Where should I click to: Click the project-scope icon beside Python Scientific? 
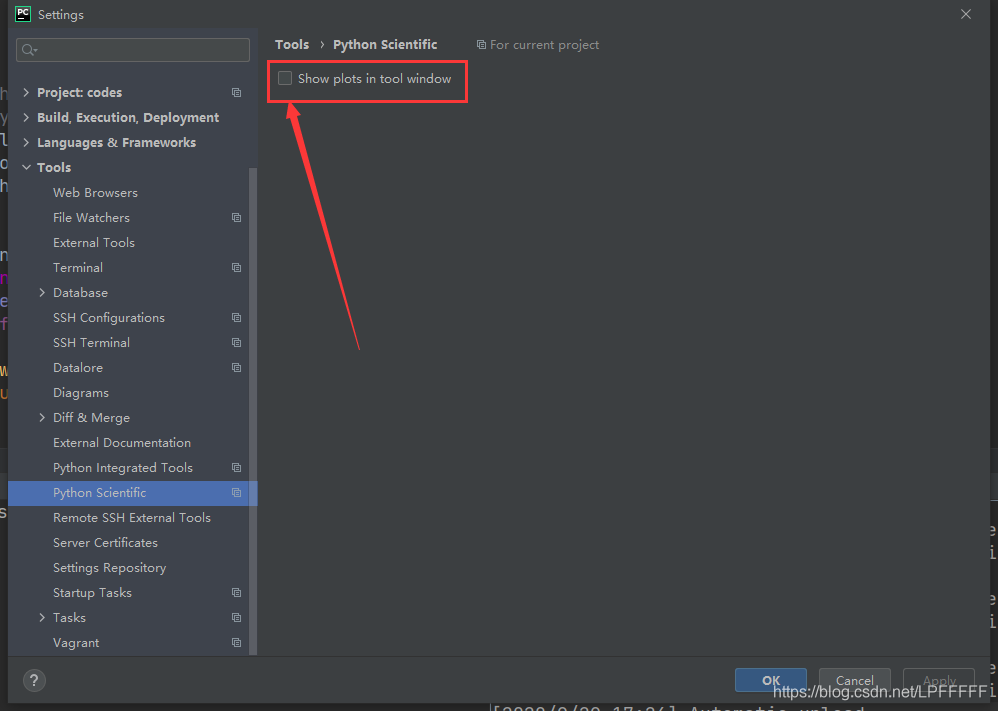point(237,493)
